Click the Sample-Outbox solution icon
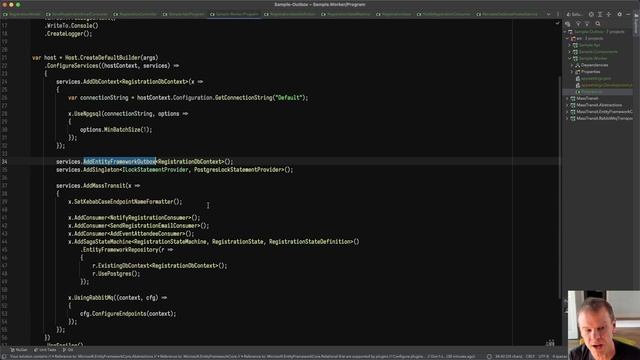The height and width of the screenshot is (360, 640). [x=571, y=31]
